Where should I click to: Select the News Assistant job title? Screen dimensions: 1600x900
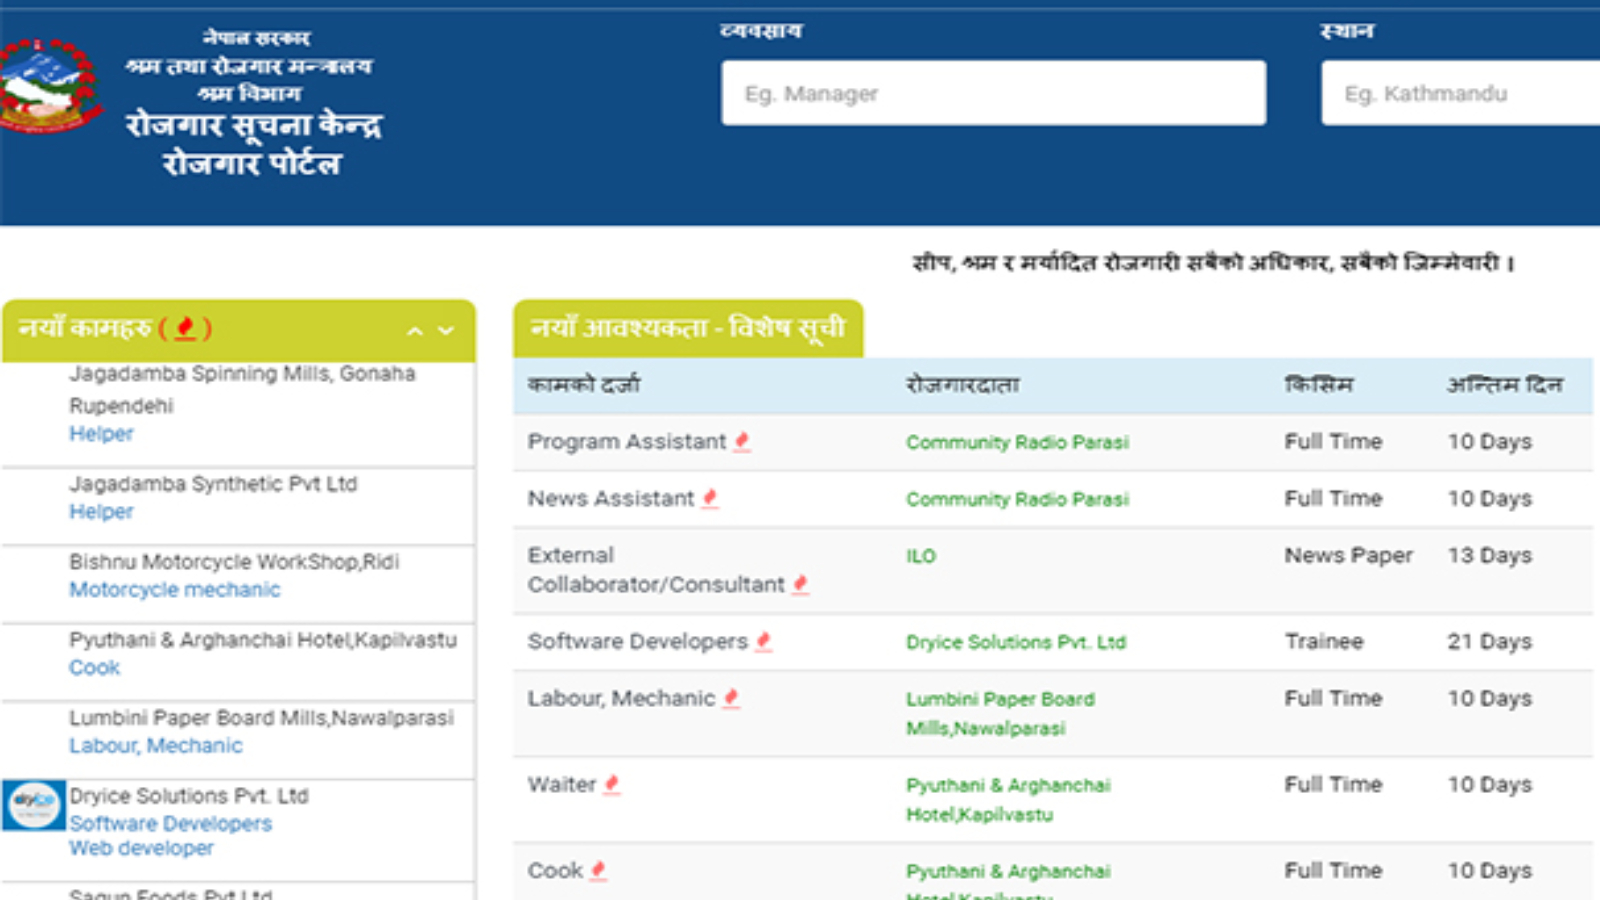coord(611,498)
